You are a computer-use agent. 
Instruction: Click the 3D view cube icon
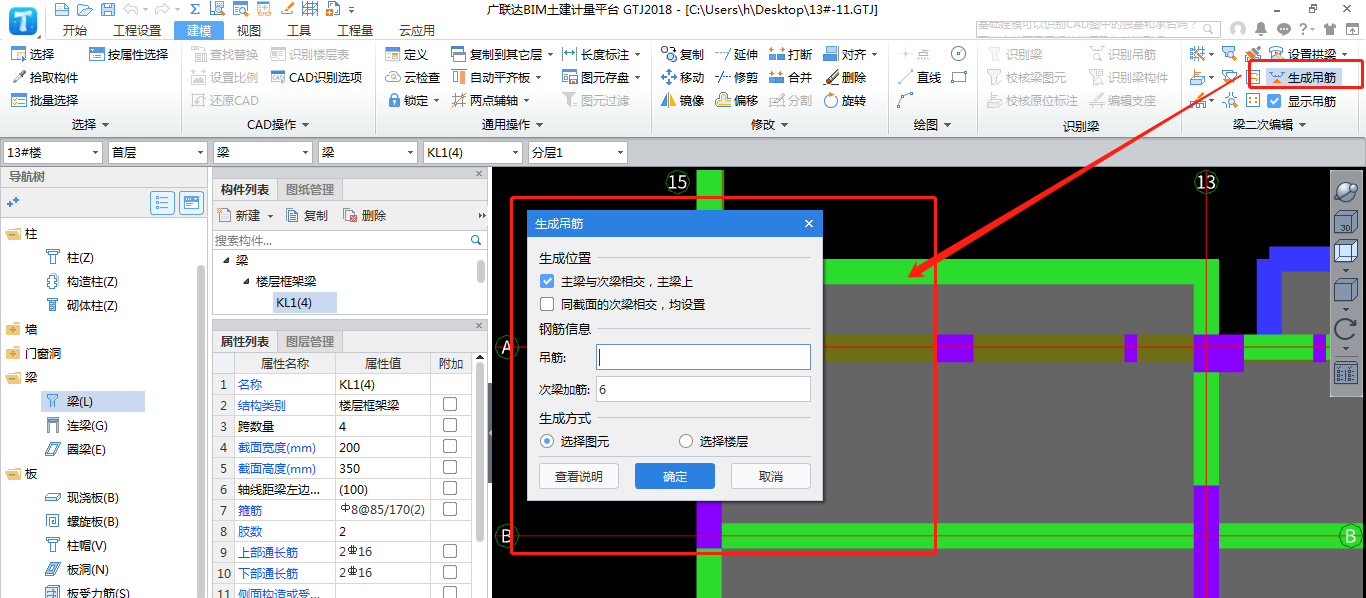(x=1346, y=220)
